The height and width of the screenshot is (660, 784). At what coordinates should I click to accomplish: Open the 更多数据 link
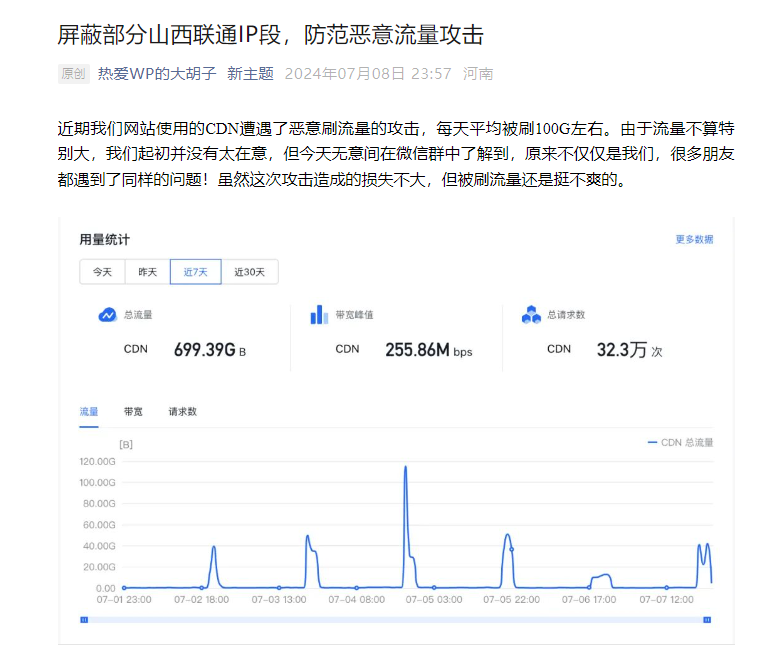[x=694, y=240]
